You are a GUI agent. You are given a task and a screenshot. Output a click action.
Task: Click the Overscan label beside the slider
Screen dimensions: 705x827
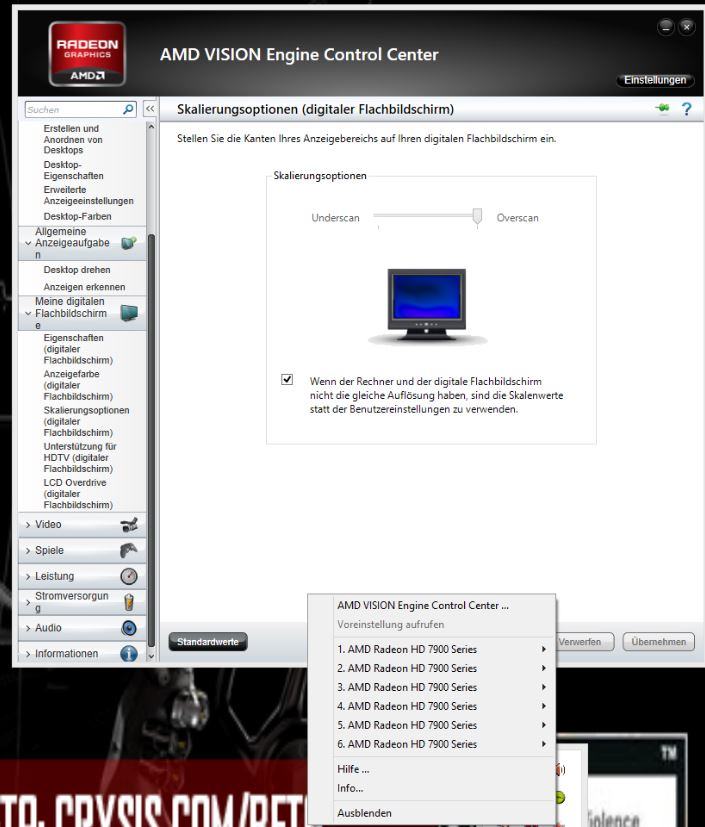[517, 218]
